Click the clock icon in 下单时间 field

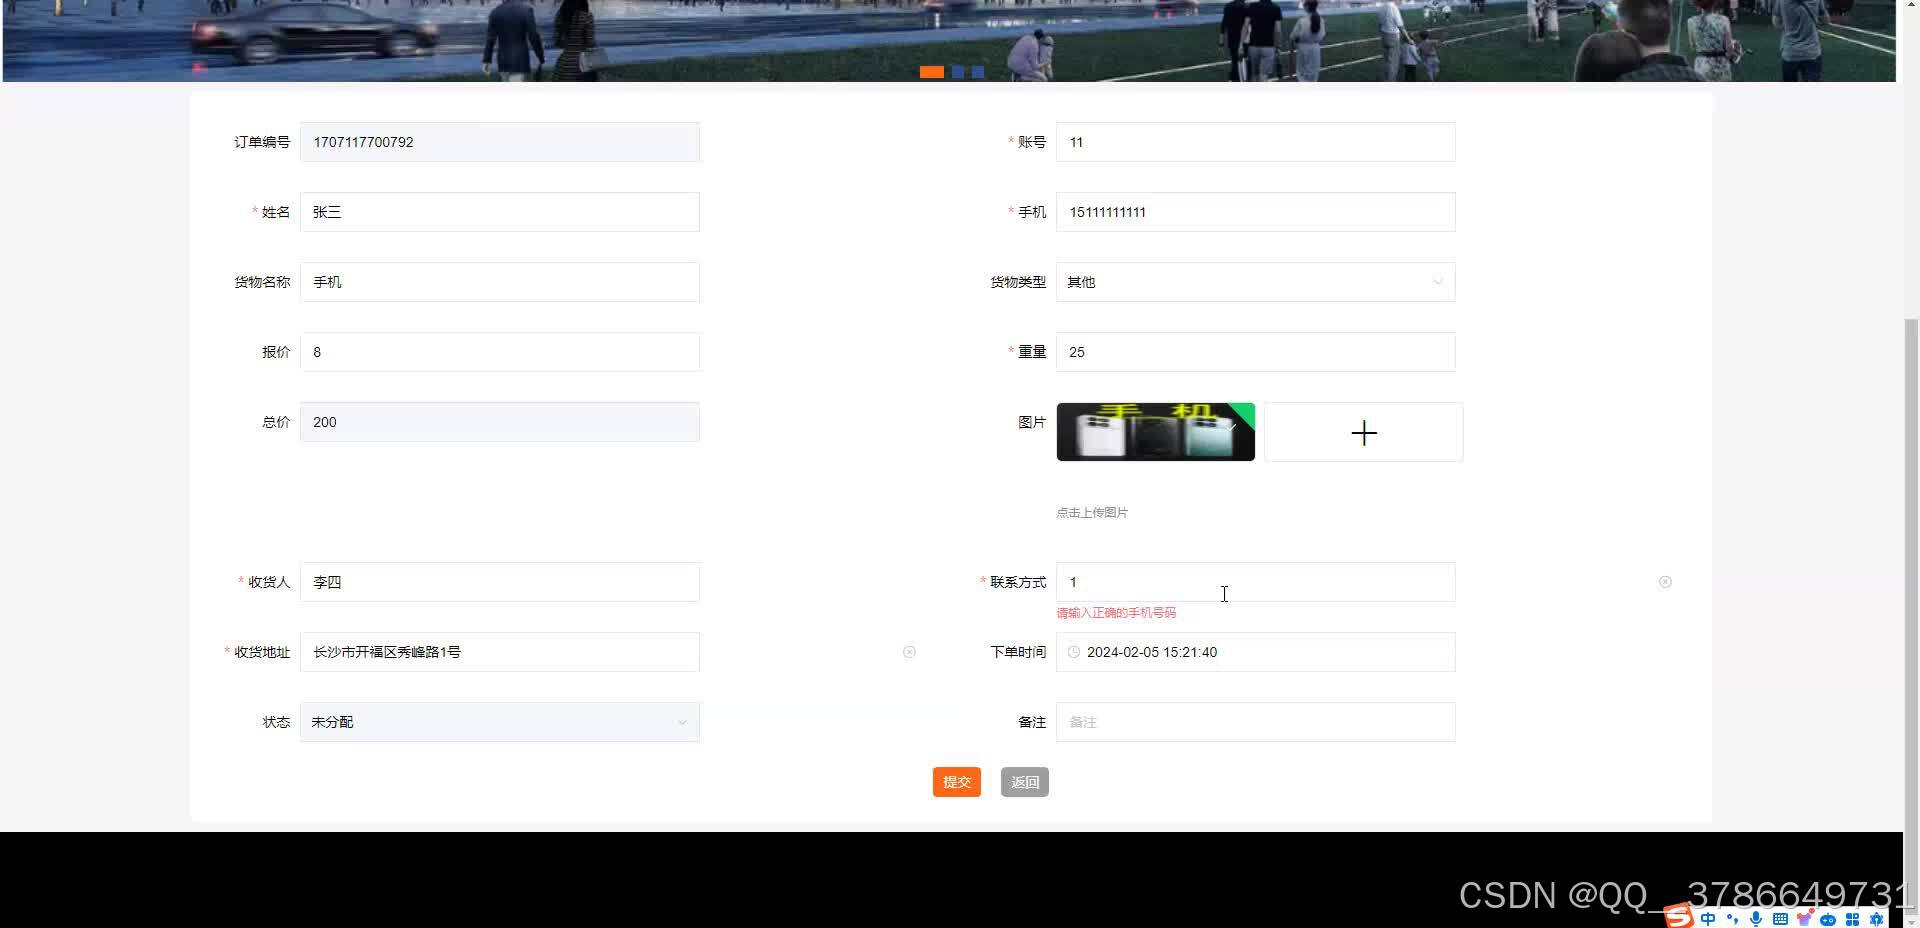1074,652
